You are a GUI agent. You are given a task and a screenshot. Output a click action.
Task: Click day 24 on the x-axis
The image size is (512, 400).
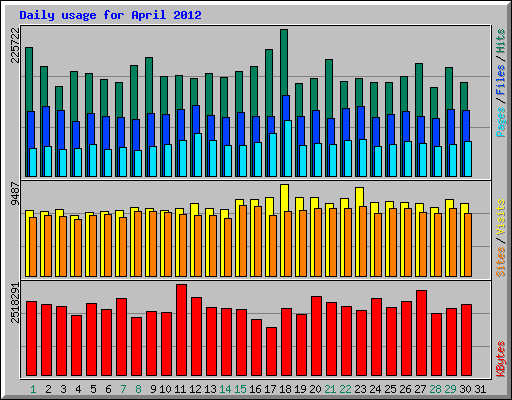point(375,389)
